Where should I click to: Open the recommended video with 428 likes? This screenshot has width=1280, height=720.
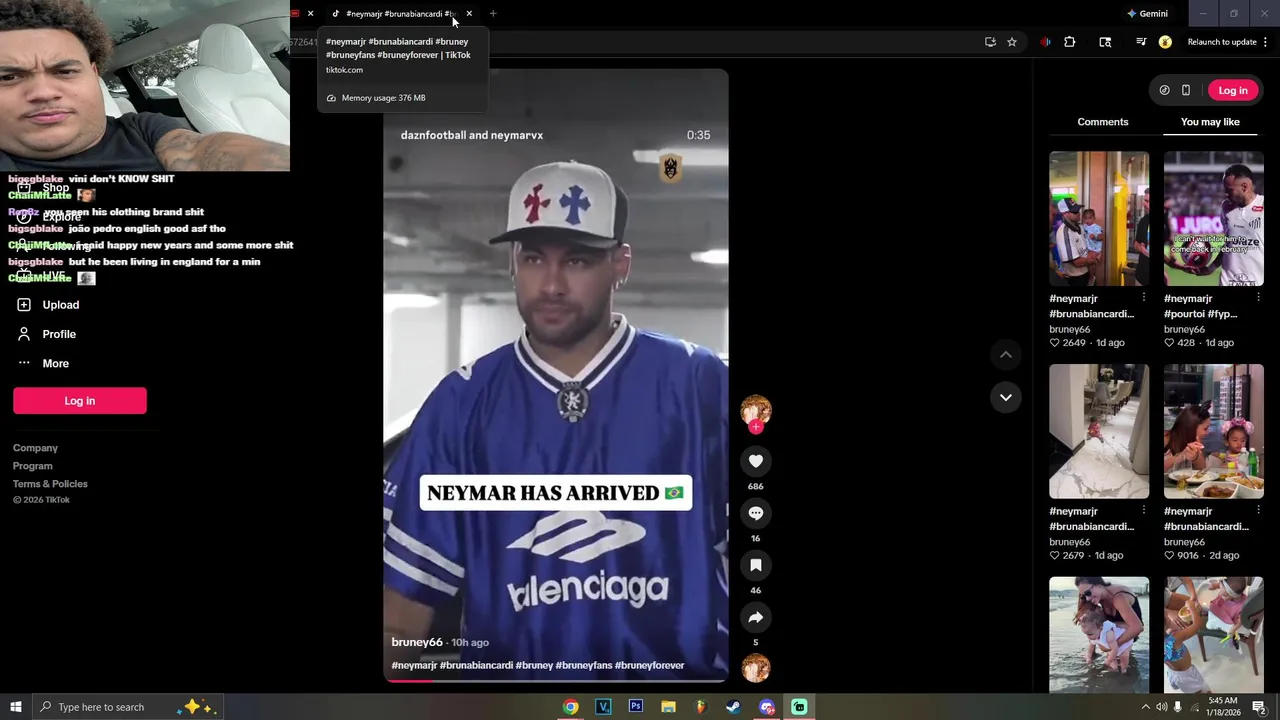pos(1214,219)
